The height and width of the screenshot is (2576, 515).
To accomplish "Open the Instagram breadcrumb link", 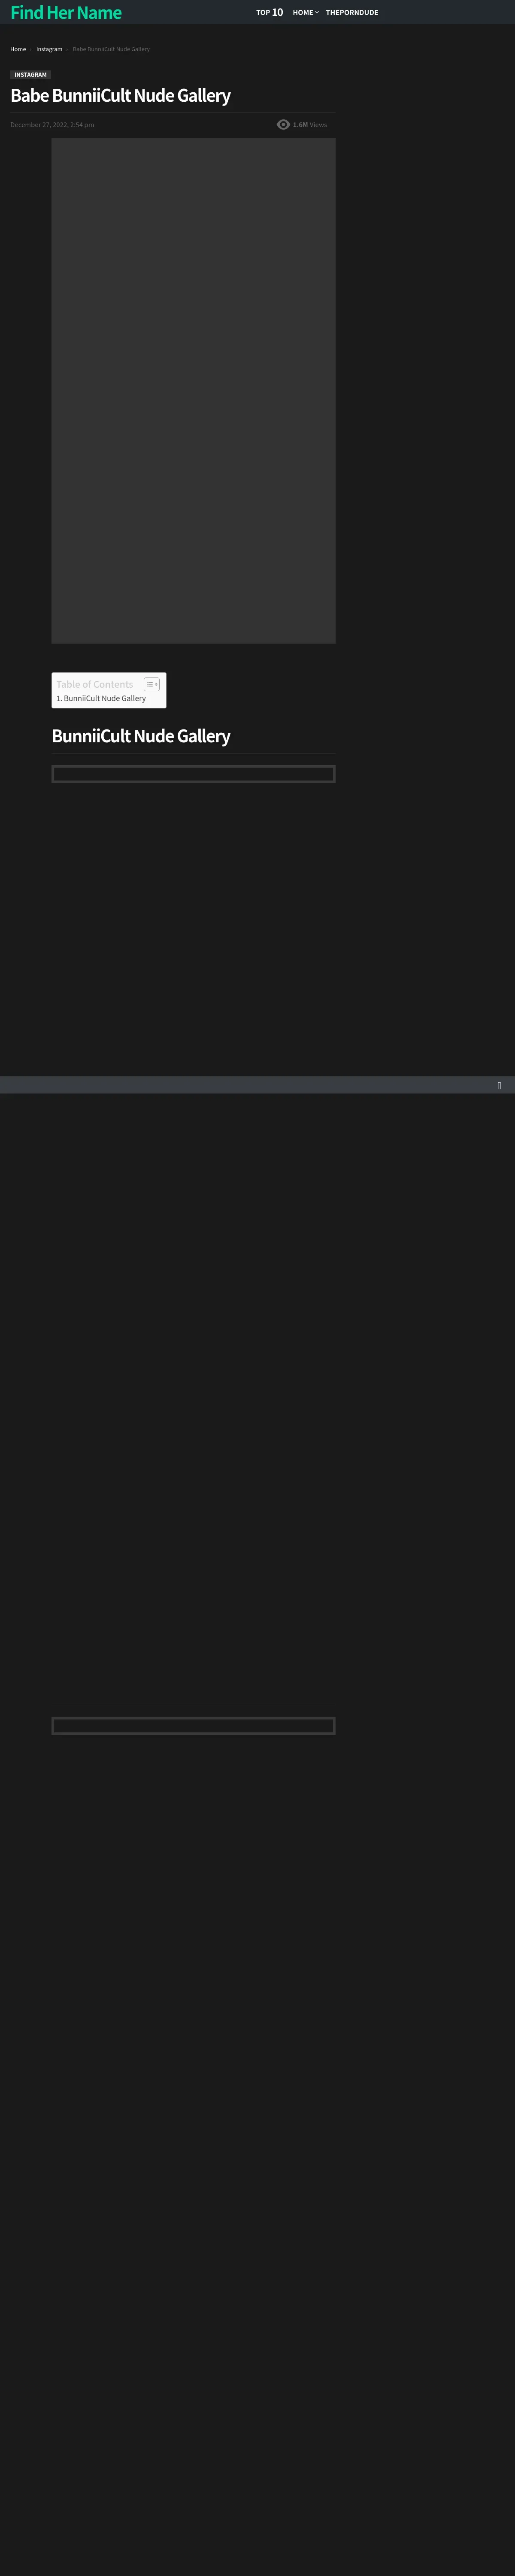I will 49,49.
